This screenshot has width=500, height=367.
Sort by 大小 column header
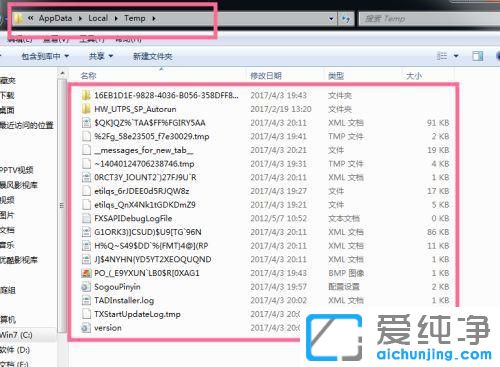coord(414,76)
